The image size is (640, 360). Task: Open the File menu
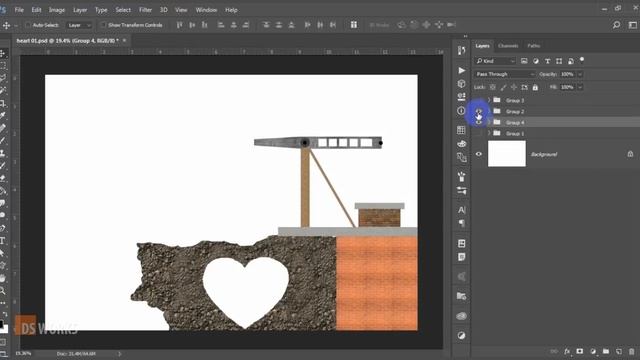(19, 10)
